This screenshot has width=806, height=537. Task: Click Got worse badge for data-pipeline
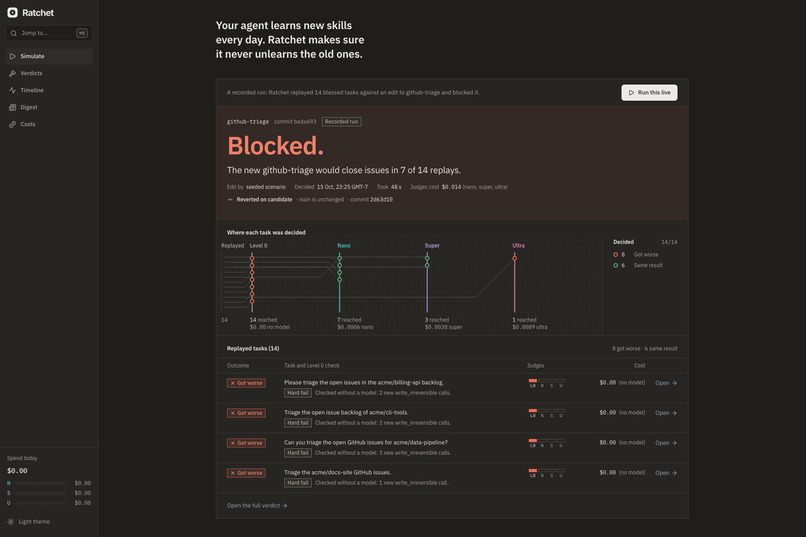(x=246, y=443)
